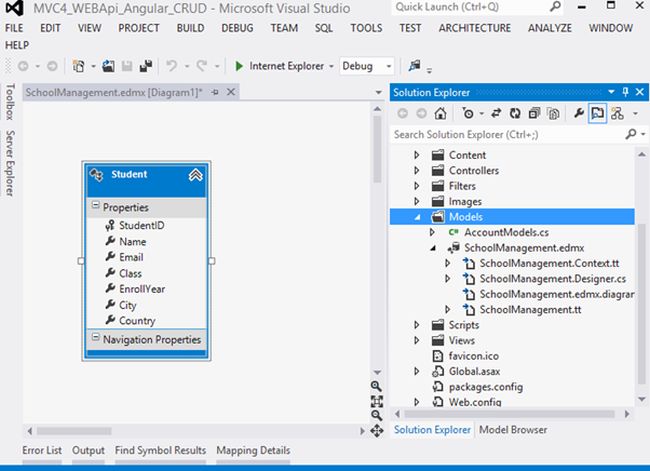650x471 pixels.
Task: Click the Show All Files icon
Action: coord(553,113)
